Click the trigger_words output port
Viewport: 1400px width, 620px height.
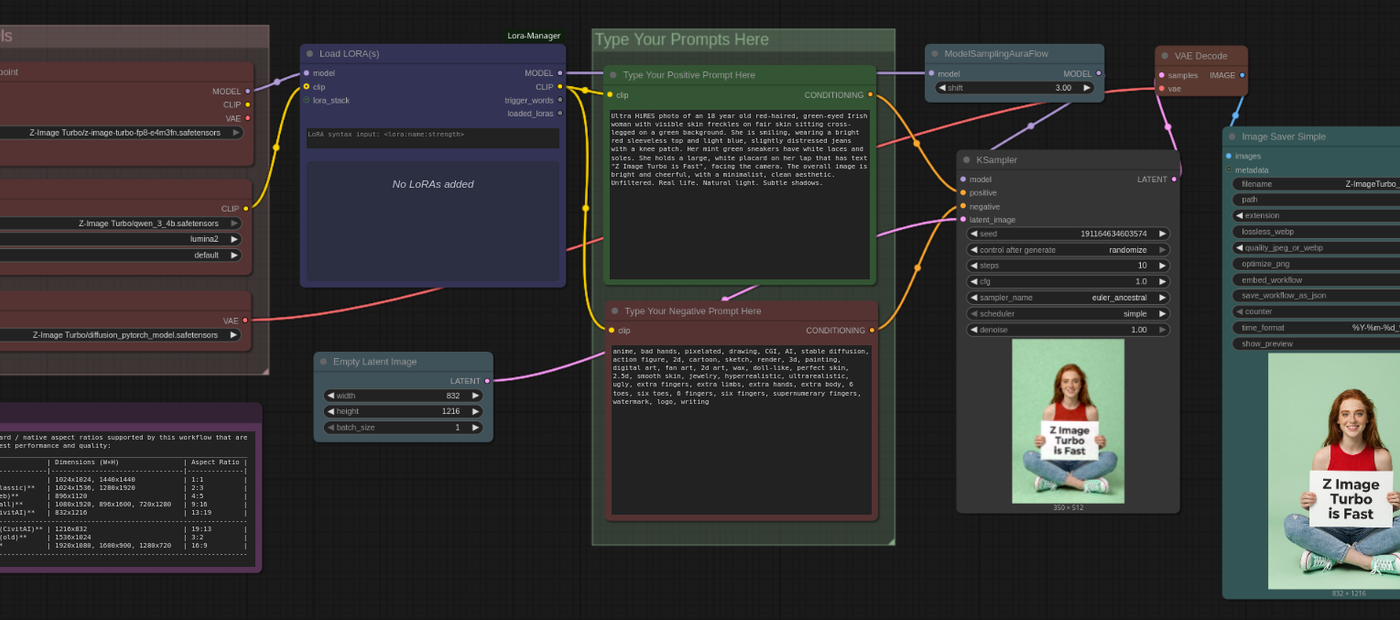[560, 100]
